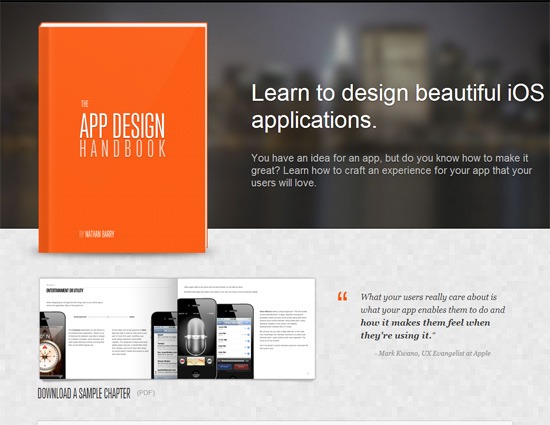Click the App Design Handbook title text
Image resolution: width=550 pixels, height=425 pixels.
pyautogui.click(x=122, y=135)
